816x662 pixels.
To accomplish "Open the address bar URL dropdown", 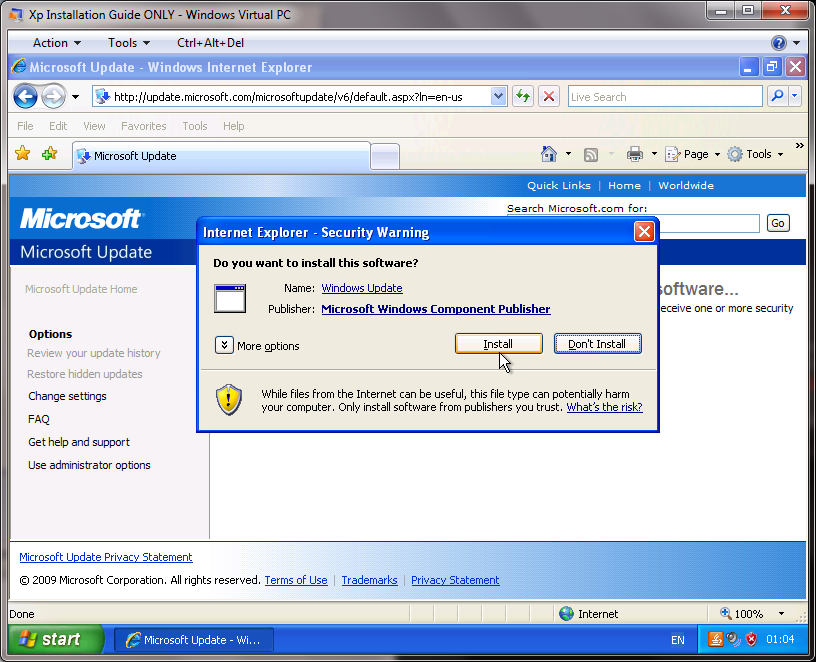I will point(499,96).
